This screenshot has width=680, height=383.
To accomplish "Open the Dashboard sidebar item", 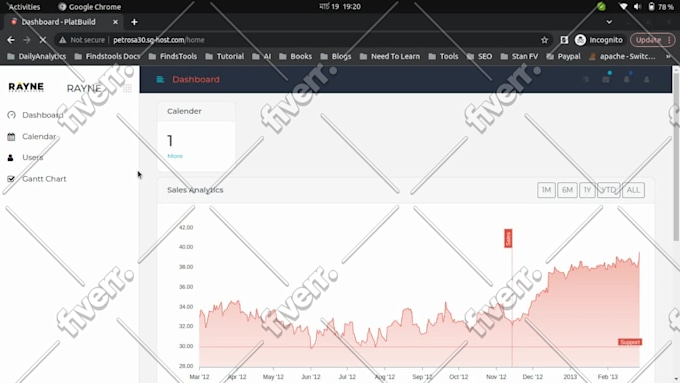I will pyautogui.click(x=42, y=115).
